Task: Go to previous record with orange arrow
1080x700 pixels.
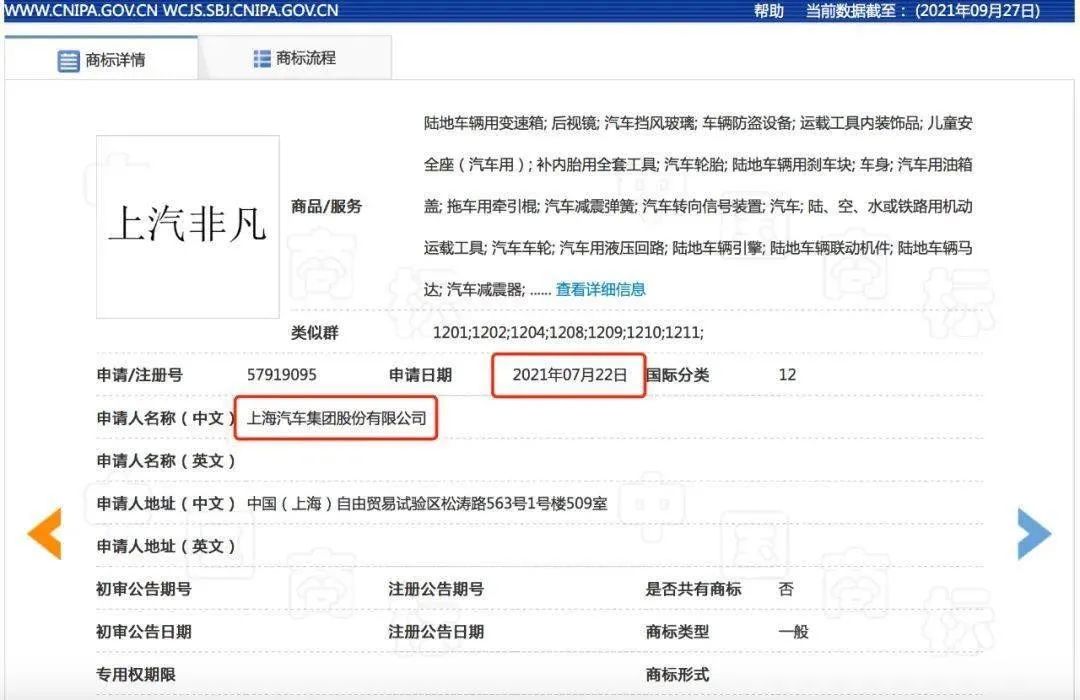Action: tap(45, 533)
